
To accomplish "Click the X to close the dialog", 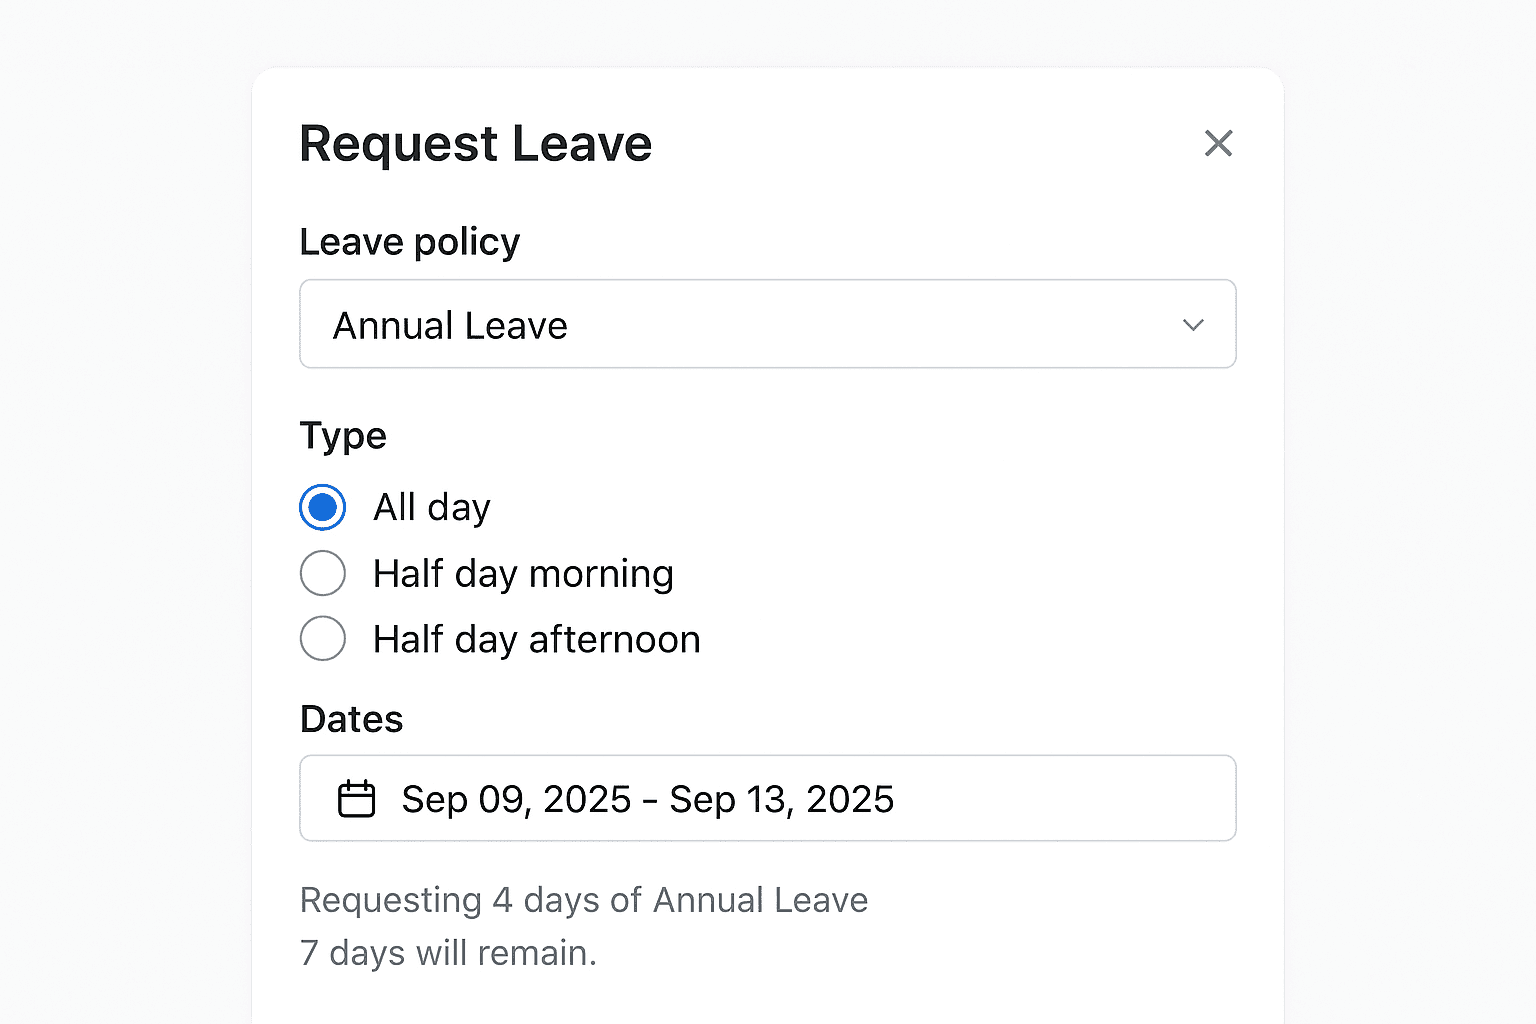I will click(1218, 143).
